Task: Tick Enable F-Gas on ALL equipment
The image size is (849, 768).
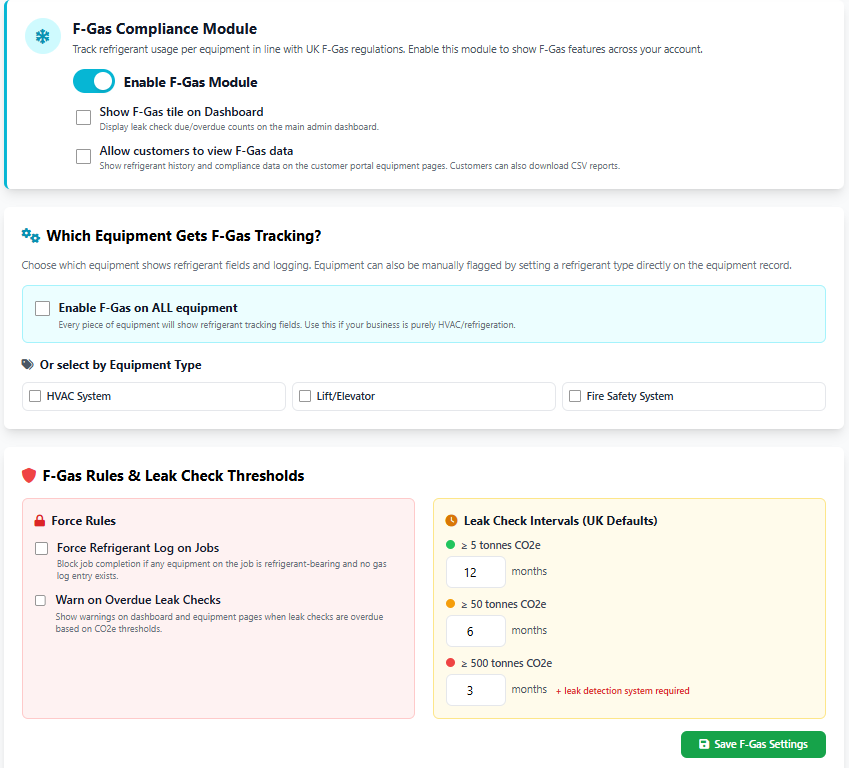Action: (x=42, y=308)
